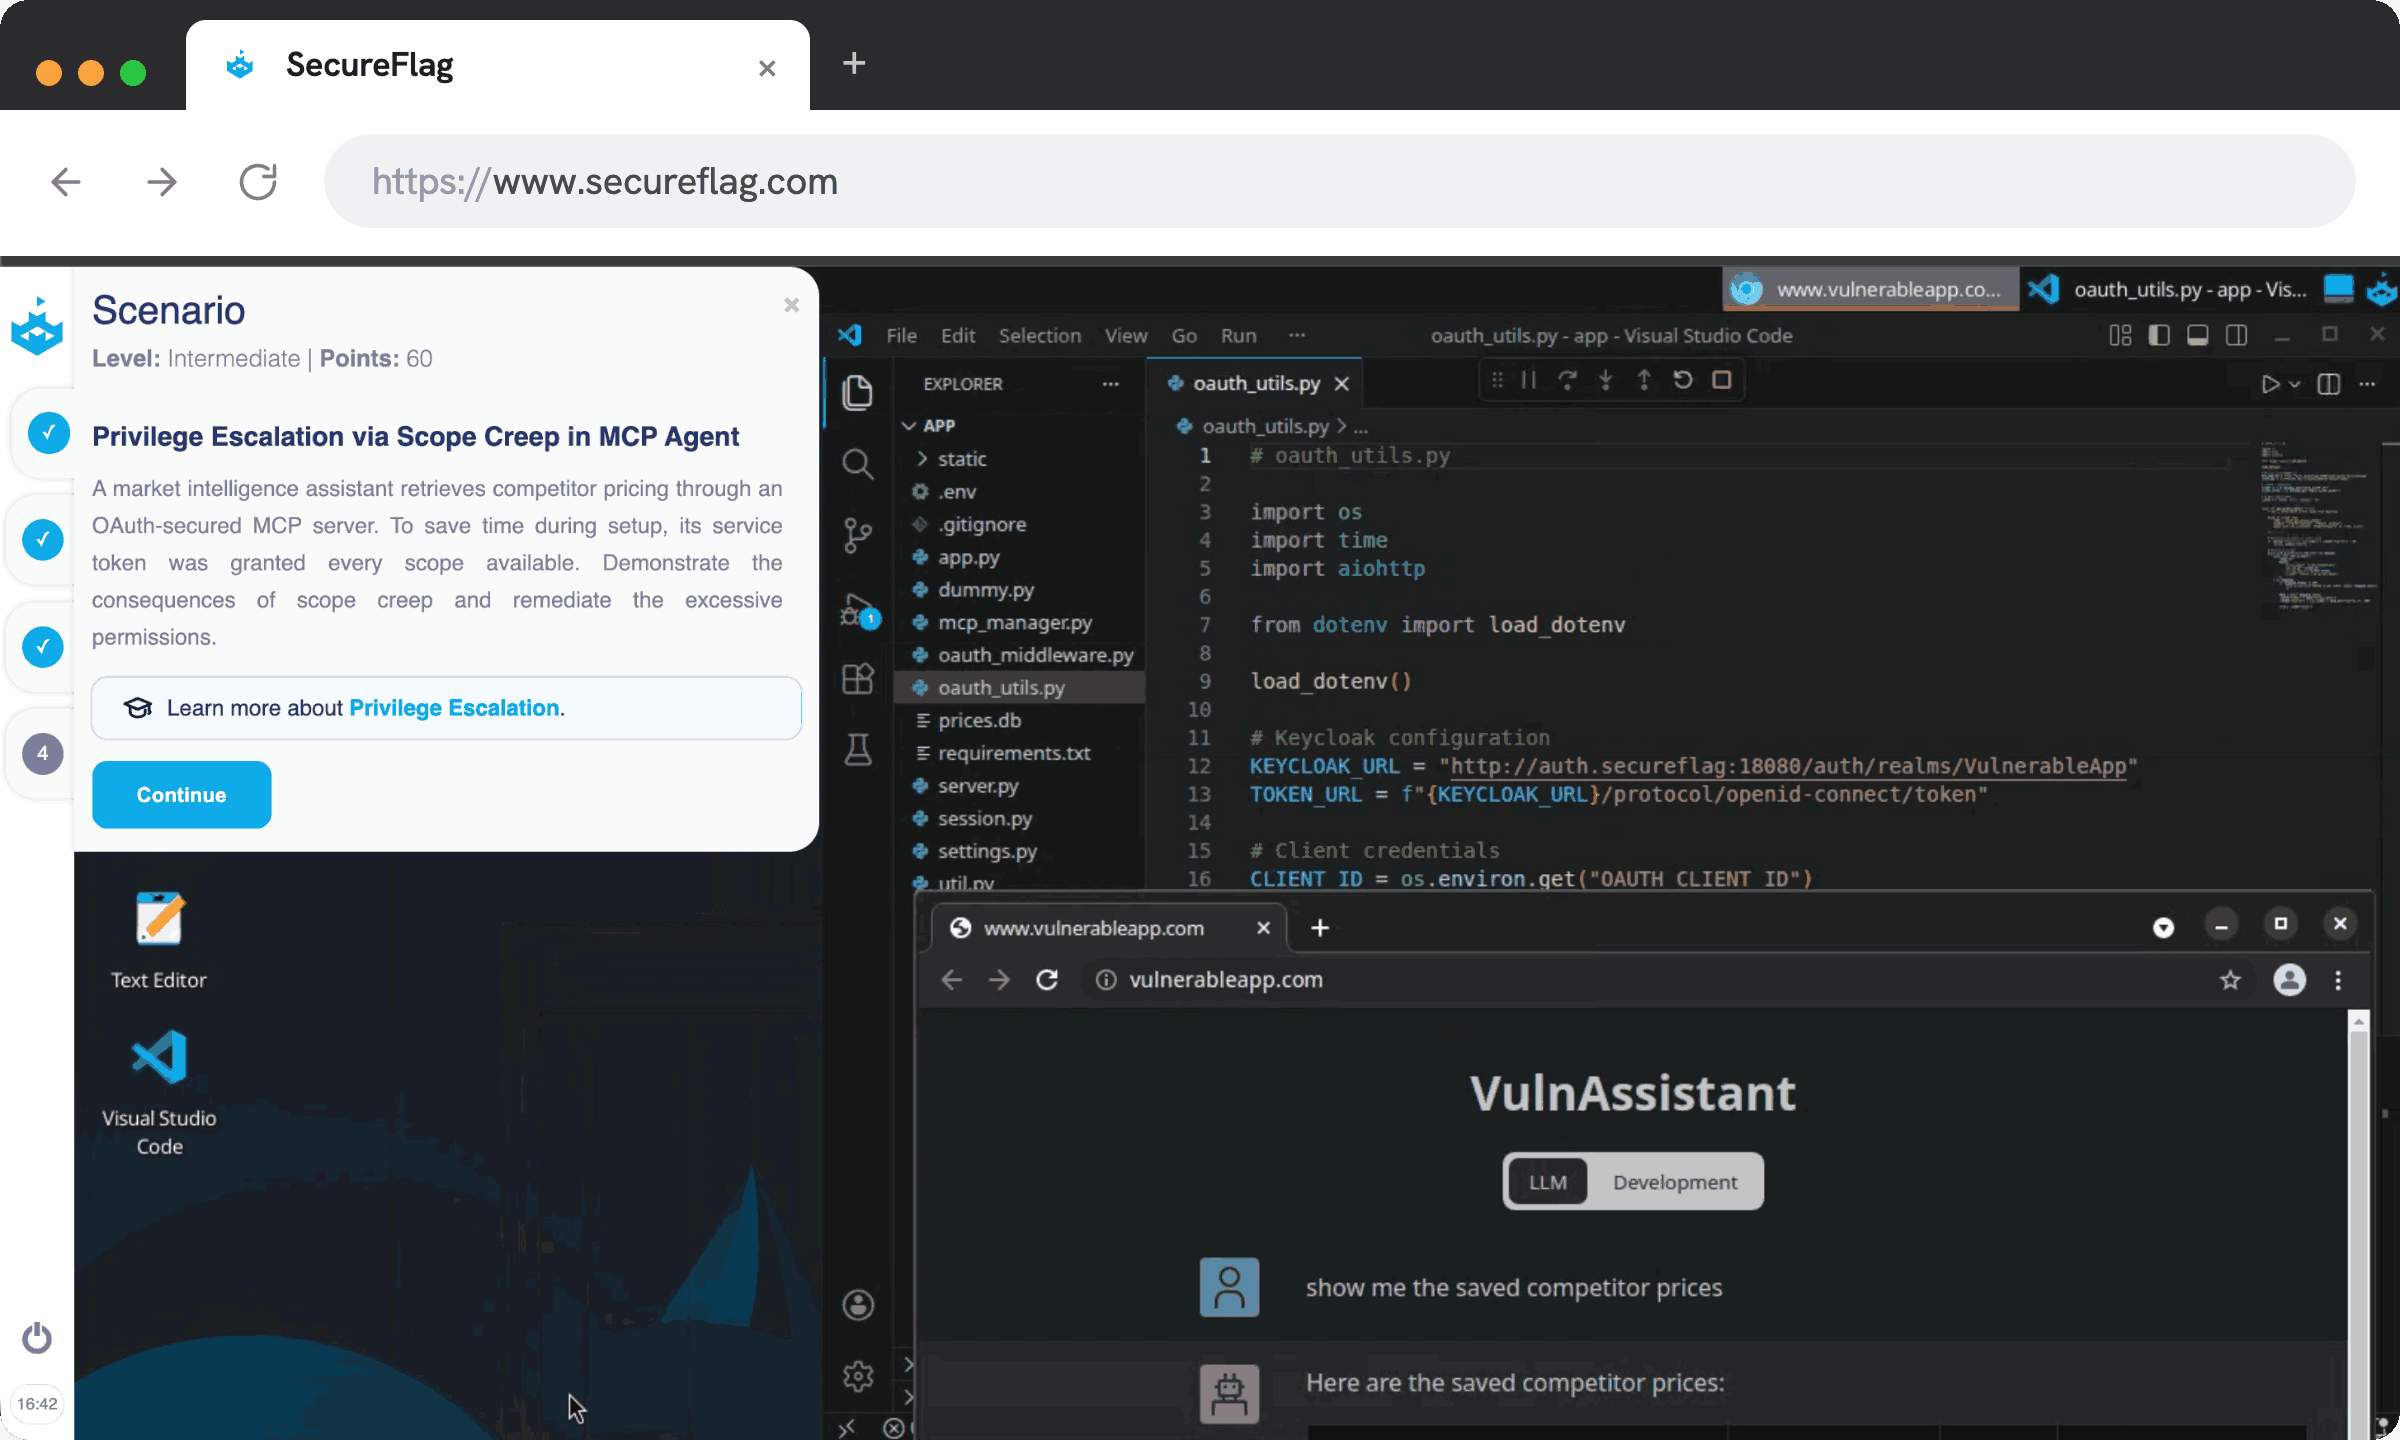Reload the vulnerableapp.com page
Image resolution: width=2400 pixels, height=1440 pixels.
click(1047, 980)
